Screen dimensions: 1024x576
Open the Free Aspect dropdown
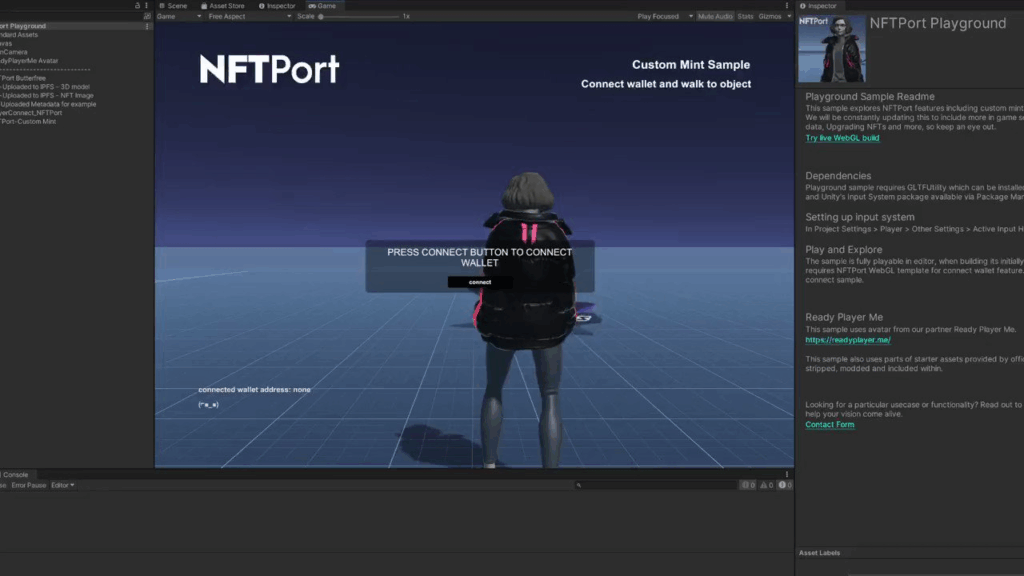coord(249,16)
